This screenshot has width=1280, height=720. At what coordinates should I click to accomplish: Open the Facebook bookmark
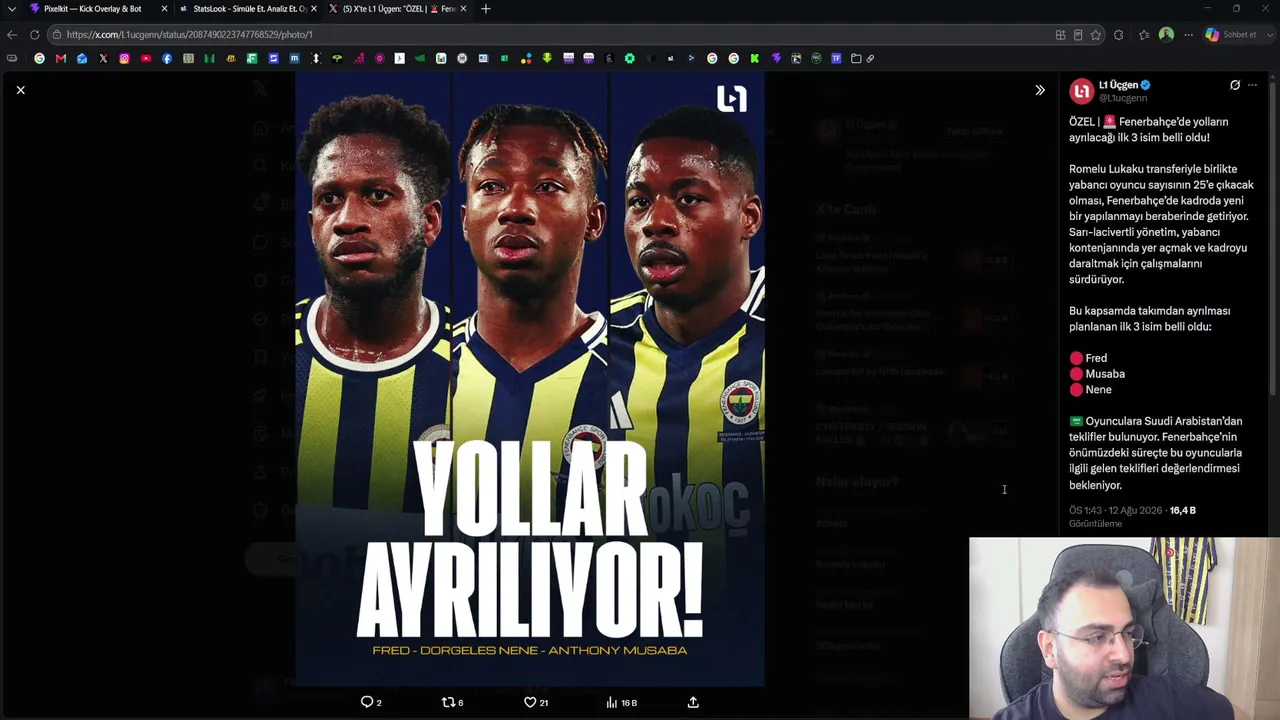(x=167, y=58)
